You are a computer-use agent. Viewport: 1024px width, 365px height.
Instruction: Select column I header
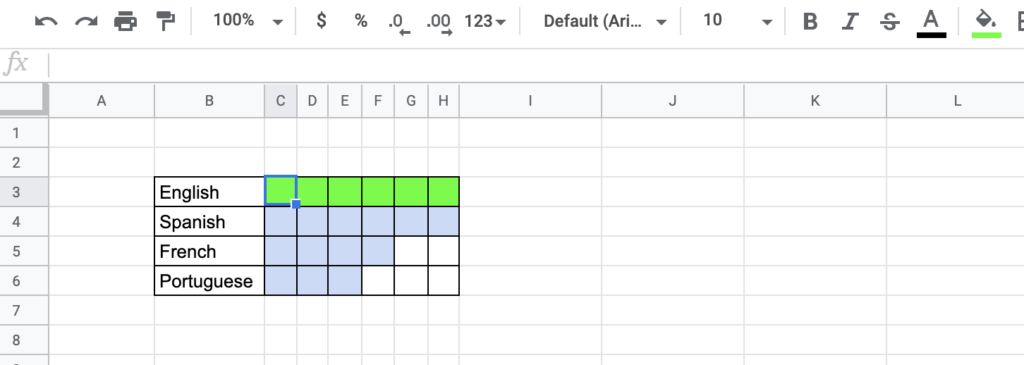pos(530,101)
